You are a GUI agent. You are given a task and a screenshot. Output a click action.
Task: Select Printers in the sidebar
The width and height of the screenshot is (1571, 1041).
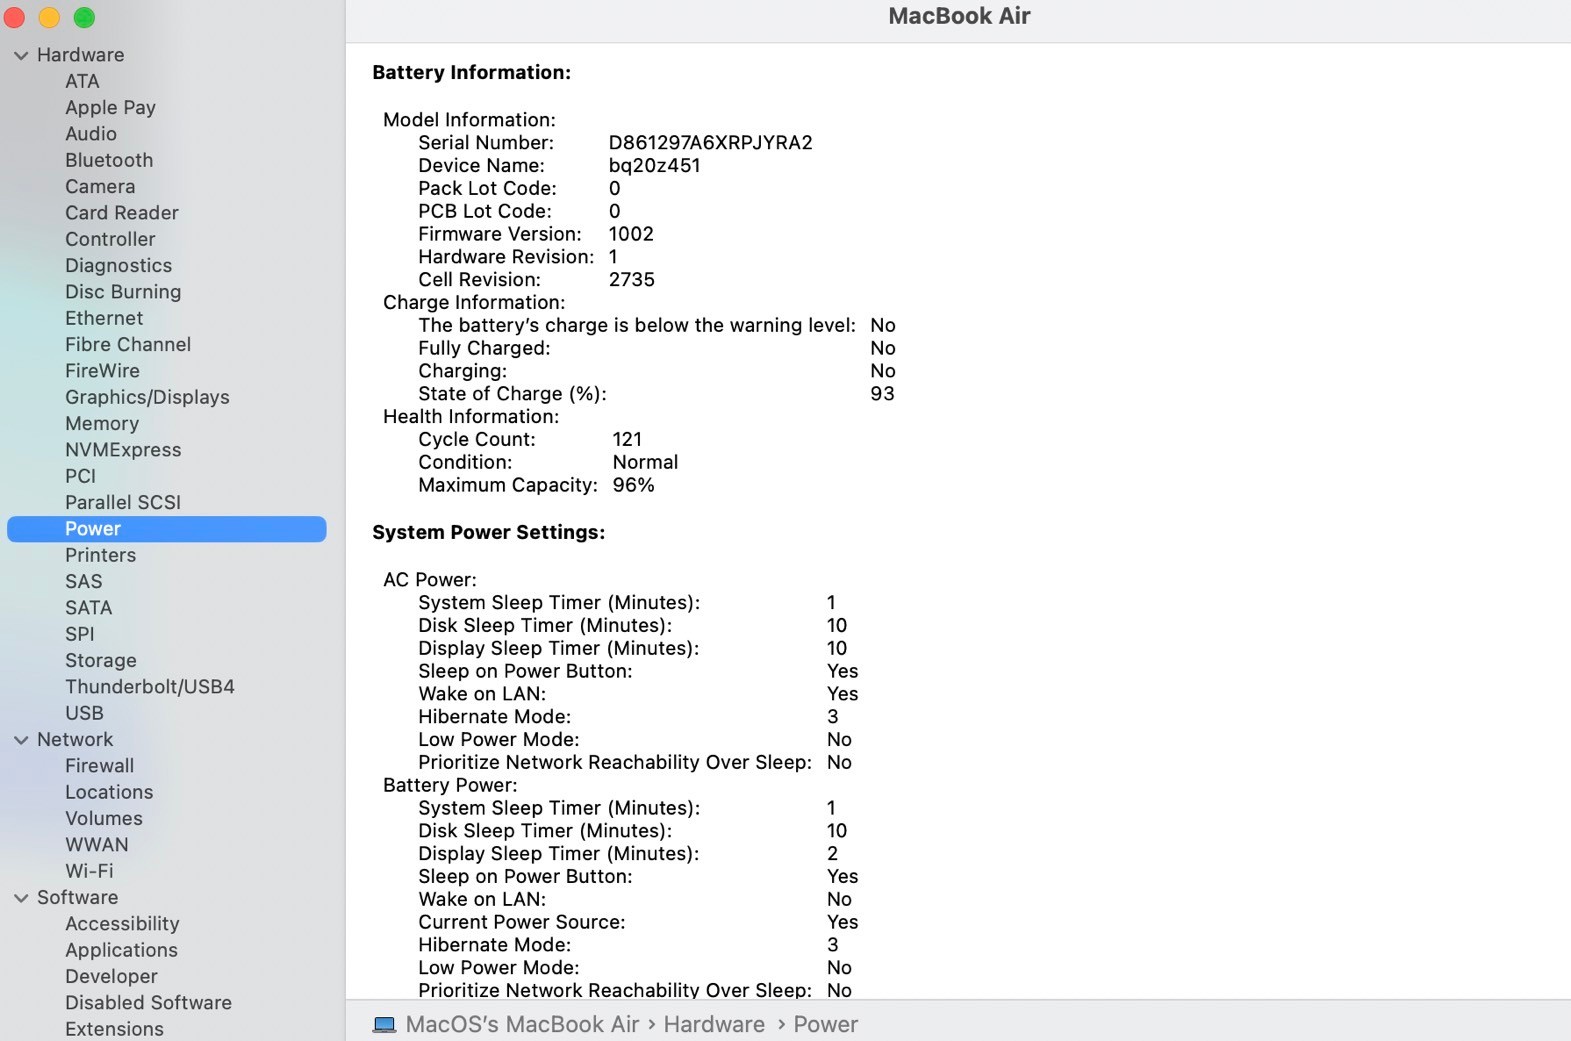[x=100, y=555]
